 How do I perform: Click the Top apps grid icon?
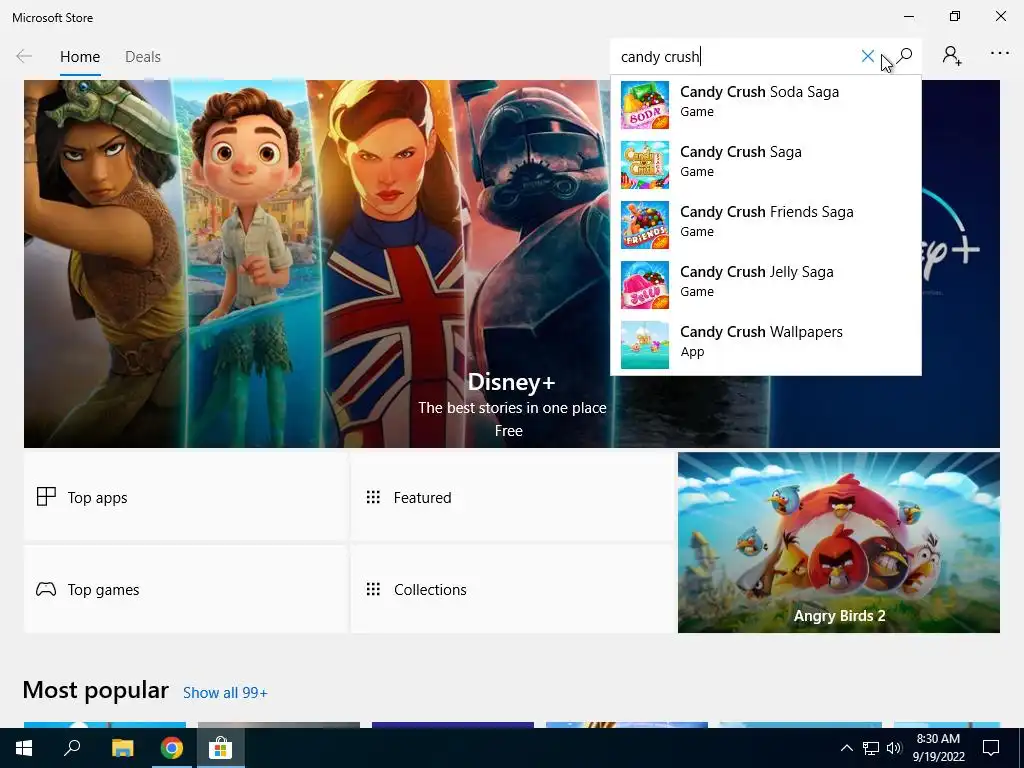46,497
